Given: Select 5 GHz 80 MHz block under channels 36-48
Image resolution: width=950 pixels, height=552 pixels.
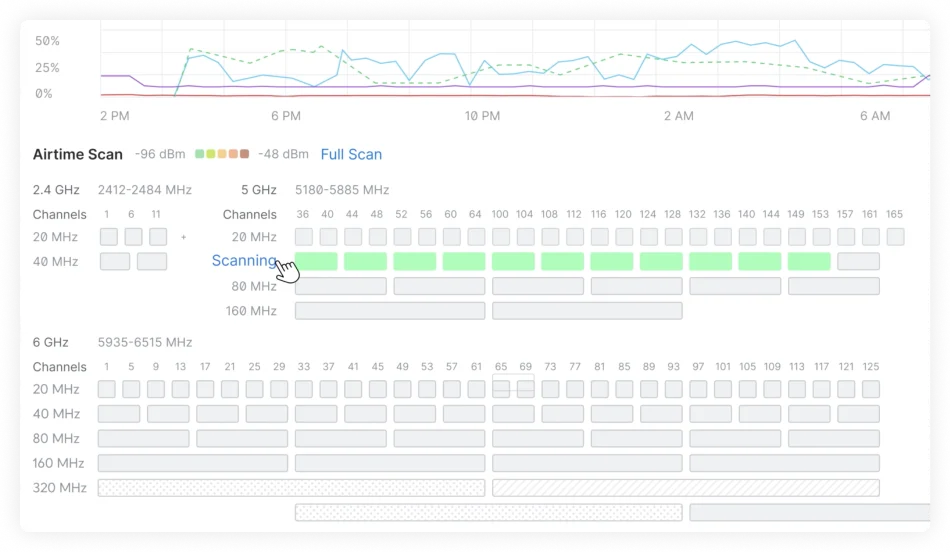Looking at the screenshot, I should (x=341, y=286).
